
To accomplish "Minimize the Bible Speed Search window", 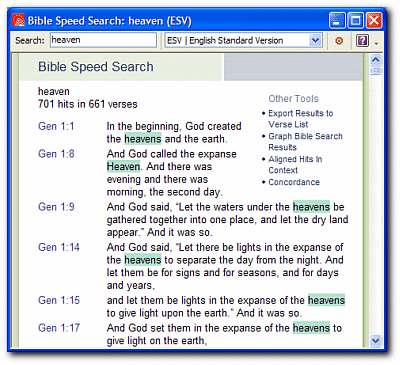I will (x=337, y=21).
